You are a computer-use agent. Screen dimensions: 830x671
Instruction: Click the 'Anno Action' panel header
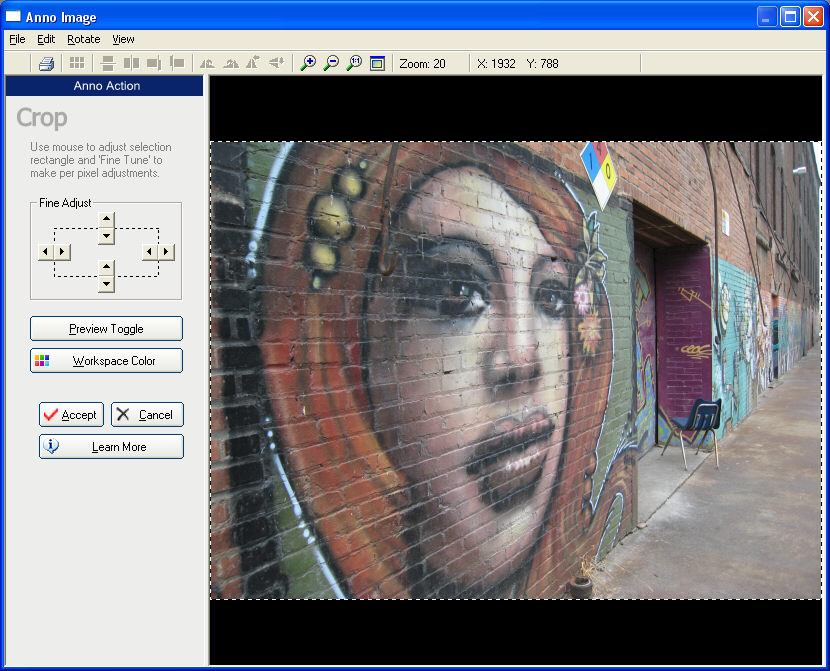click(x=104, y=86)
